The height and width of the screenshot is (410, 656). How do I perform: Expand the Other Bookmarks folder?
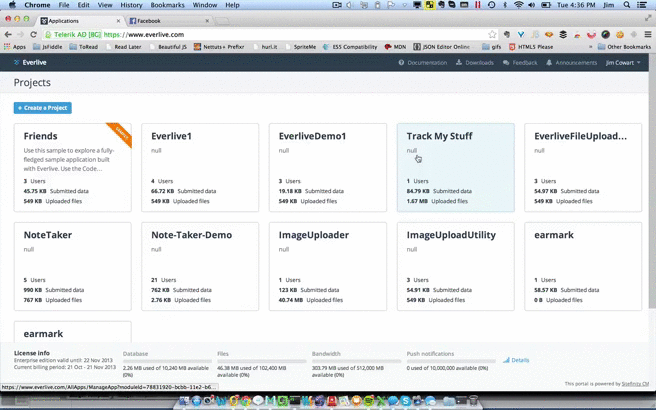point(624,47)
